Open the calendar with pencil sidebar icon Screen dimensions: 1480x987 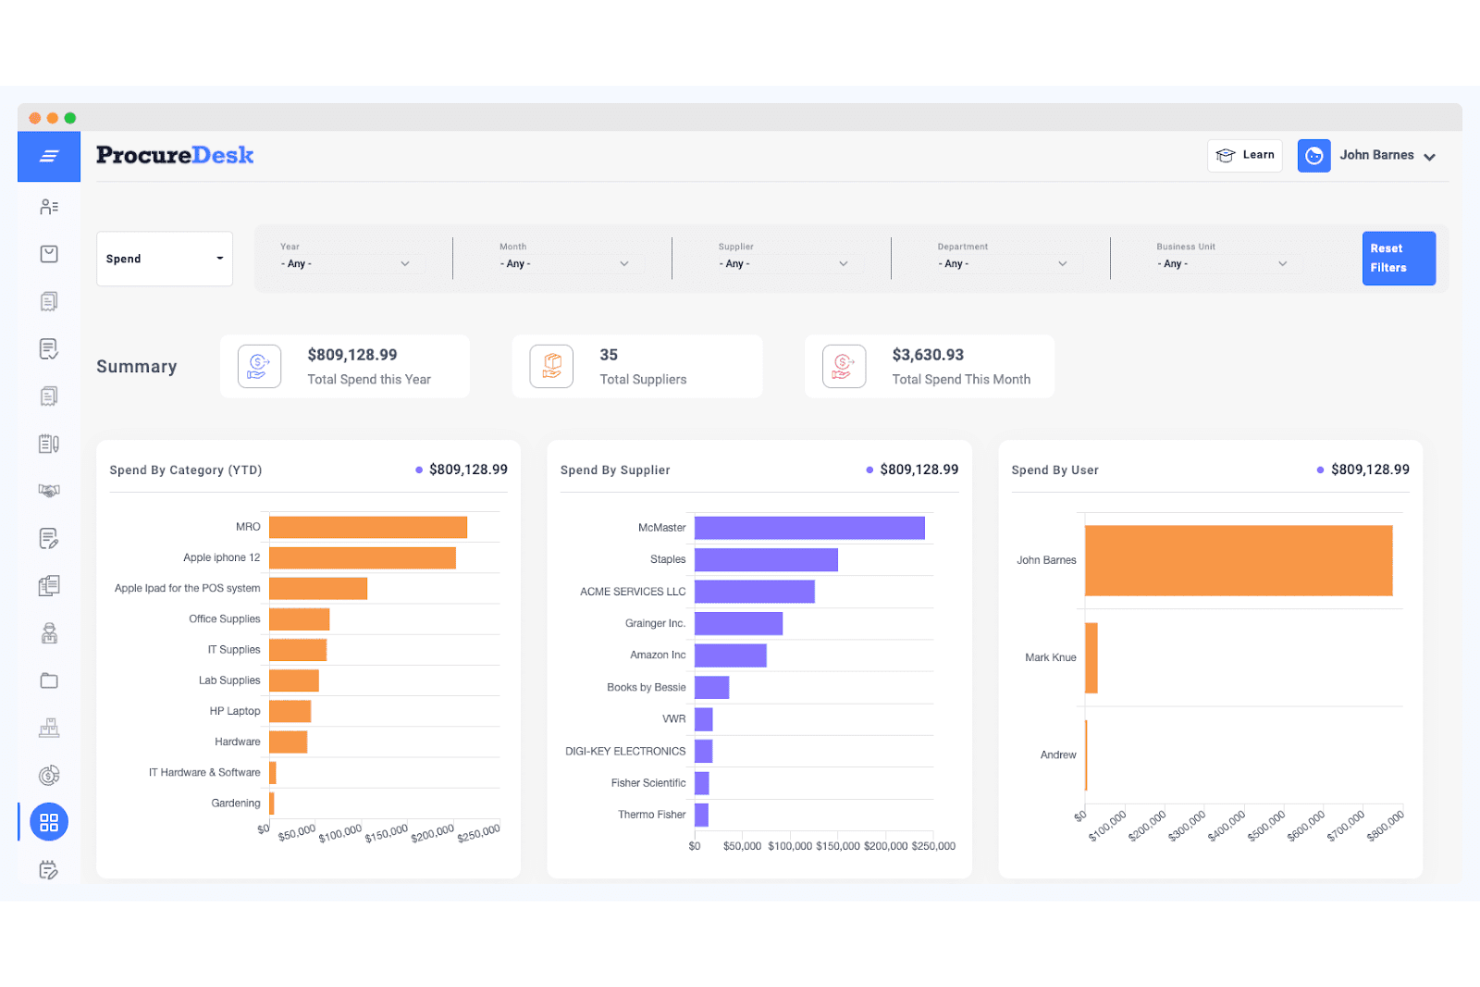point(49,870)
